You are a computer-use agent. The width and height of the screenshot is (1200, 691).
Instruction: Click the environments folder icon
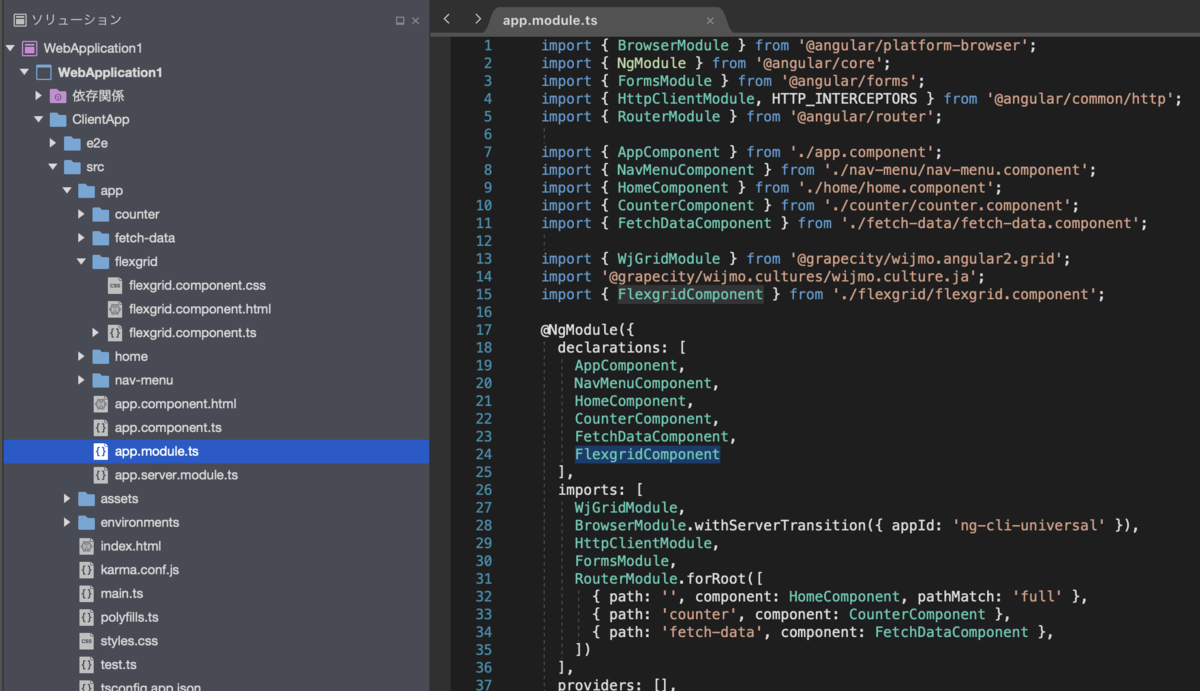[86, 522]
